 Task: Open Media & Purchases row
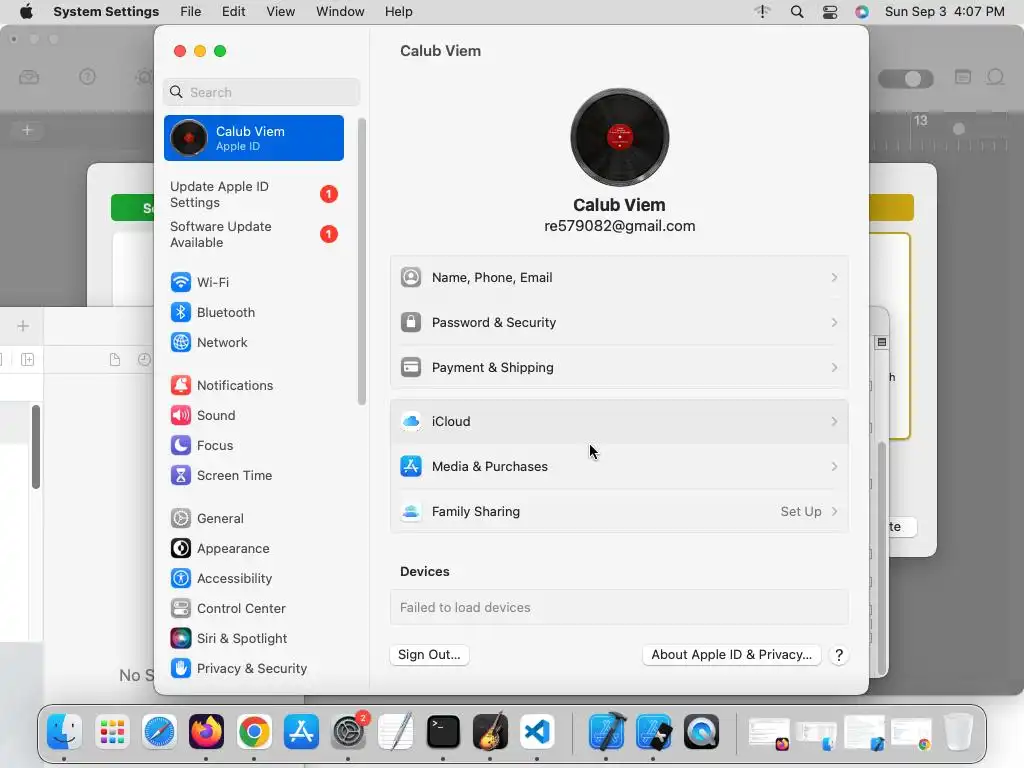tap(619, 467)
